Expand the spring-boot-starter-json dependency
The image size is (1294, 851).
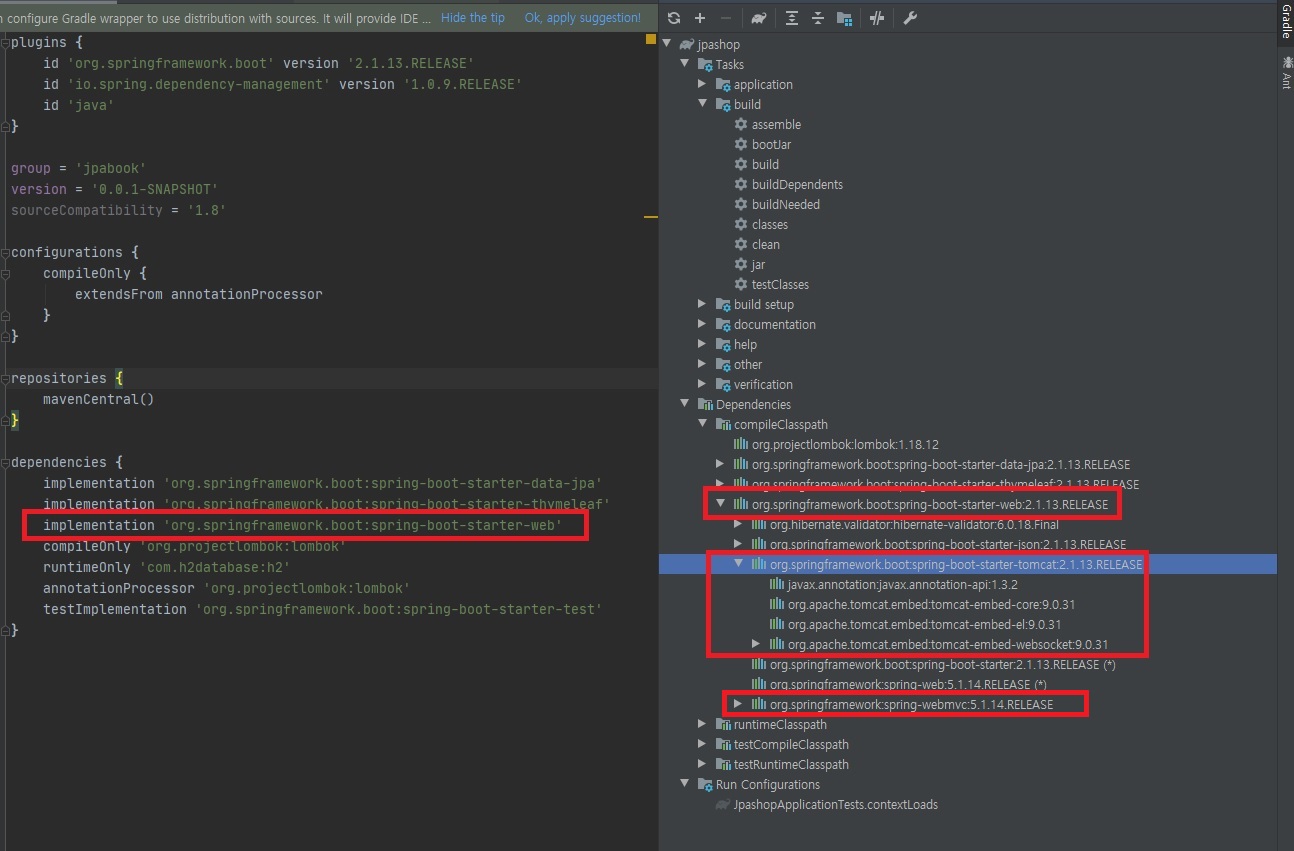click(x=738, y=544)
